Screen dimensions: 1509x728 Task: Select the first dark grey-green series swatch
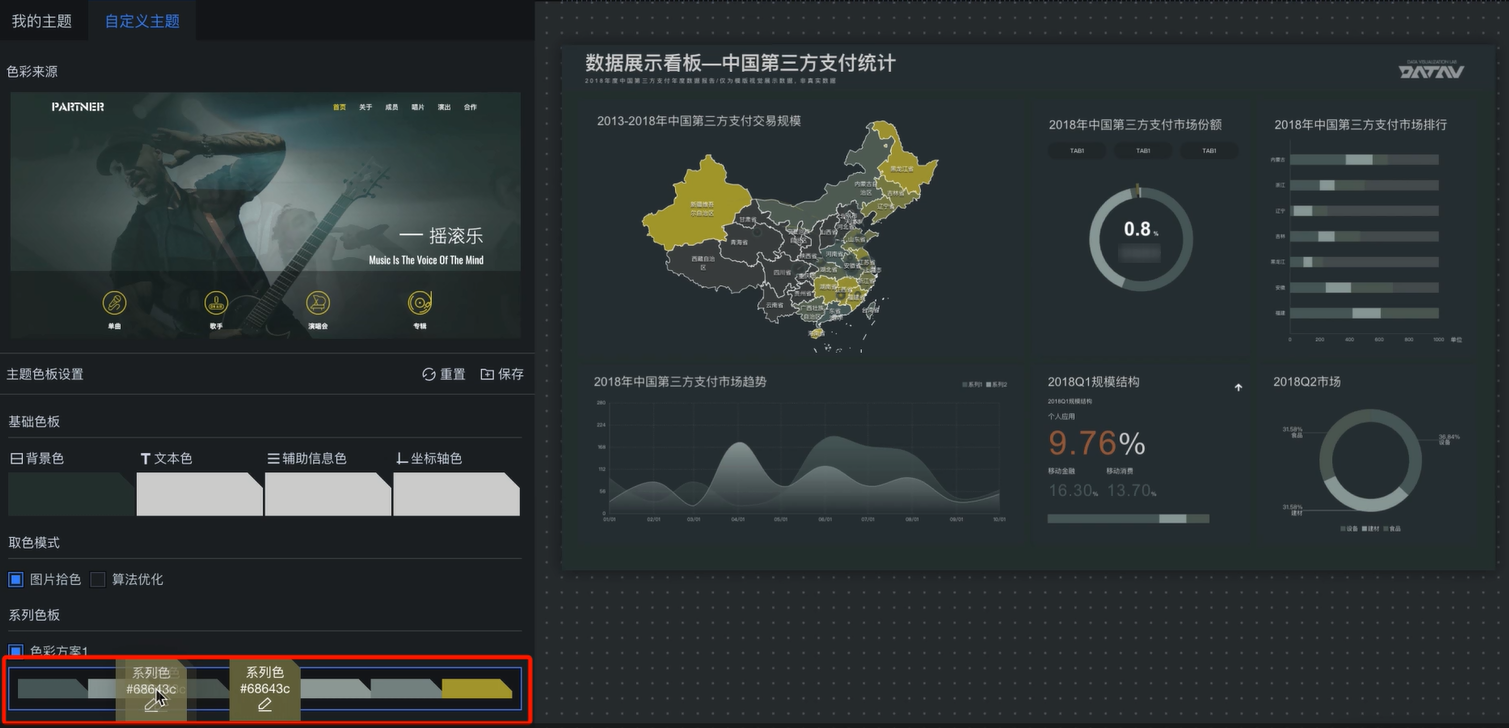point(52,688)
